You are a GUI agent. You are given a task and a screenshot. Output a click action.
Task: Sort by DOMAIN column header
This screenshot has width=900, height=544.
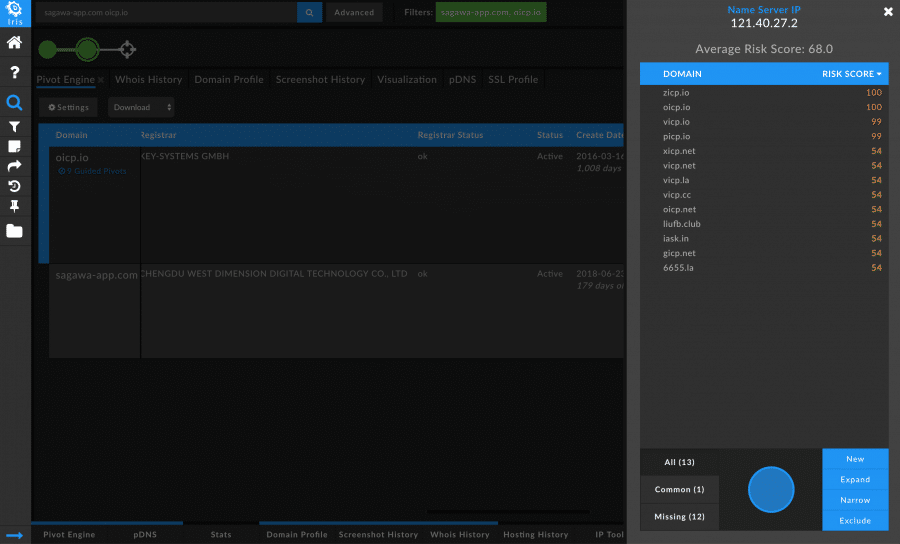[x=682, y=73]
